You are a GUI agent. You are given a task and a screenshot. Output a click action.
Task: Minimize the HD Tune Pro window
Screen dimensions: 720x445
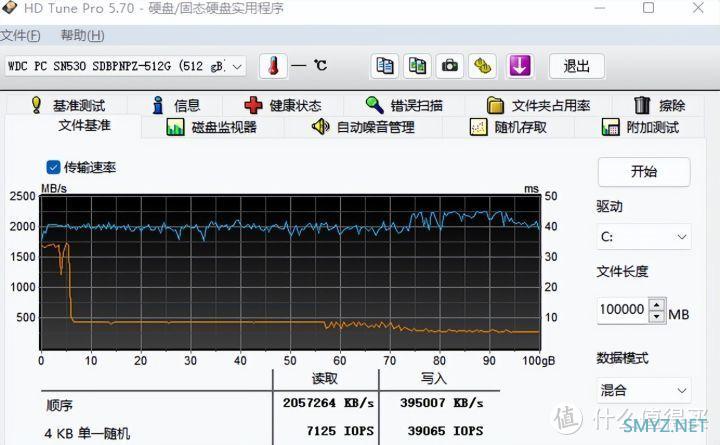tap(600, 8)
